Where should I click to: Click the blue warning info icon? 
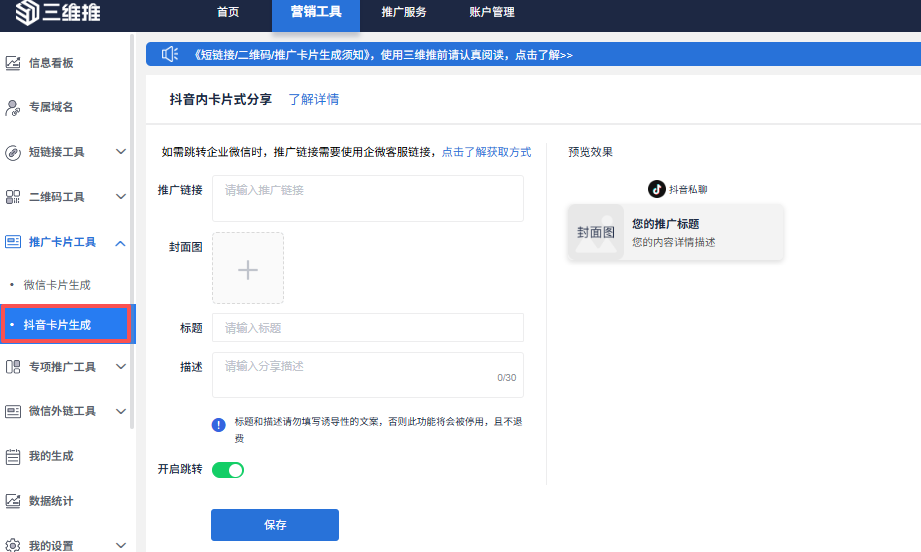(x=218, y=424)
